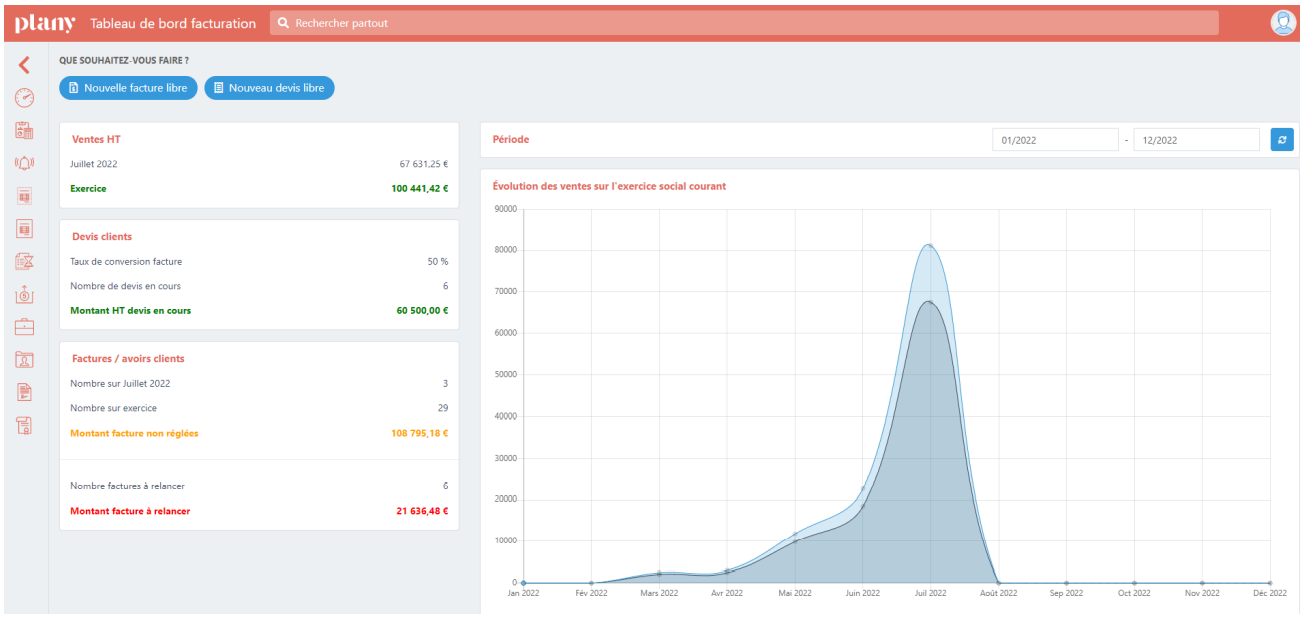
Task: Open the contact folder icon in sidebar
Action: pyautogui.click(x=24, y=360)
